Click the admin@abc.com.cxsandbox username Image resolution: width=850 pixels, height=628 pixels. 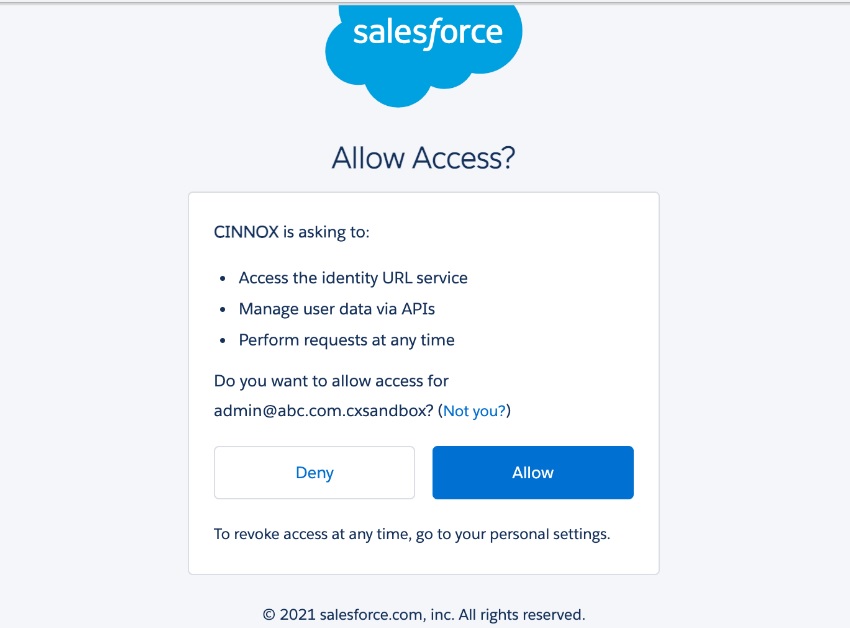click(324, 411)
